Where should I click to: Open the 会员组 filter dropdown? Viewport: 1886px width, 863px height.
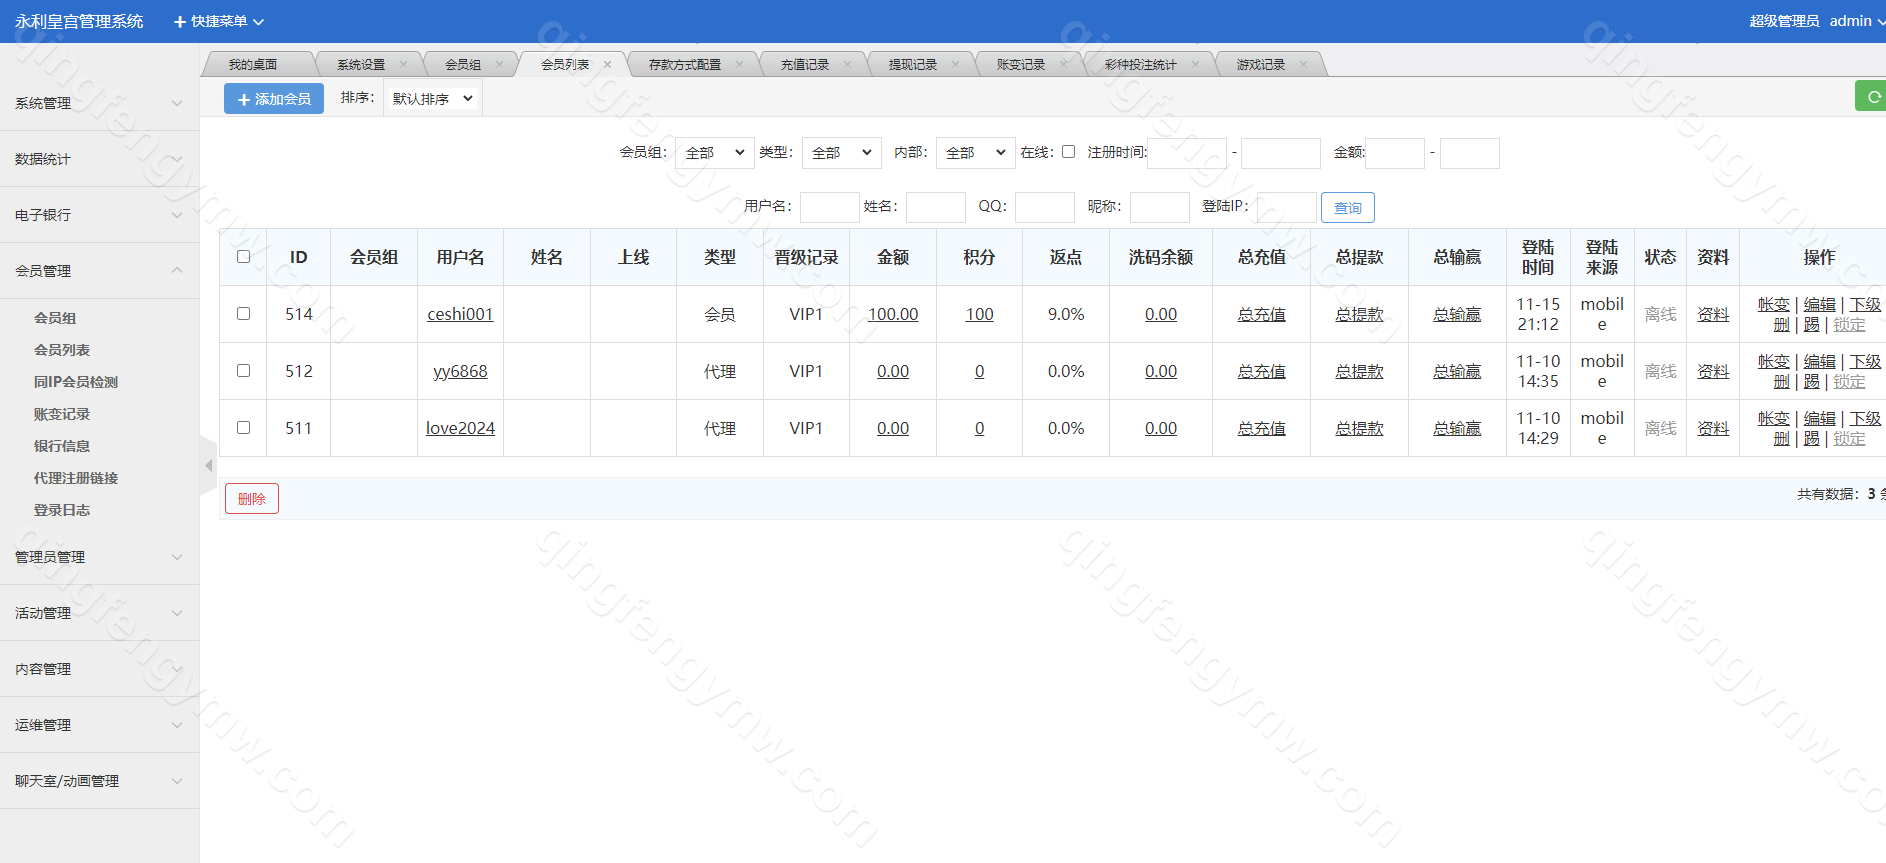[714, 153]
